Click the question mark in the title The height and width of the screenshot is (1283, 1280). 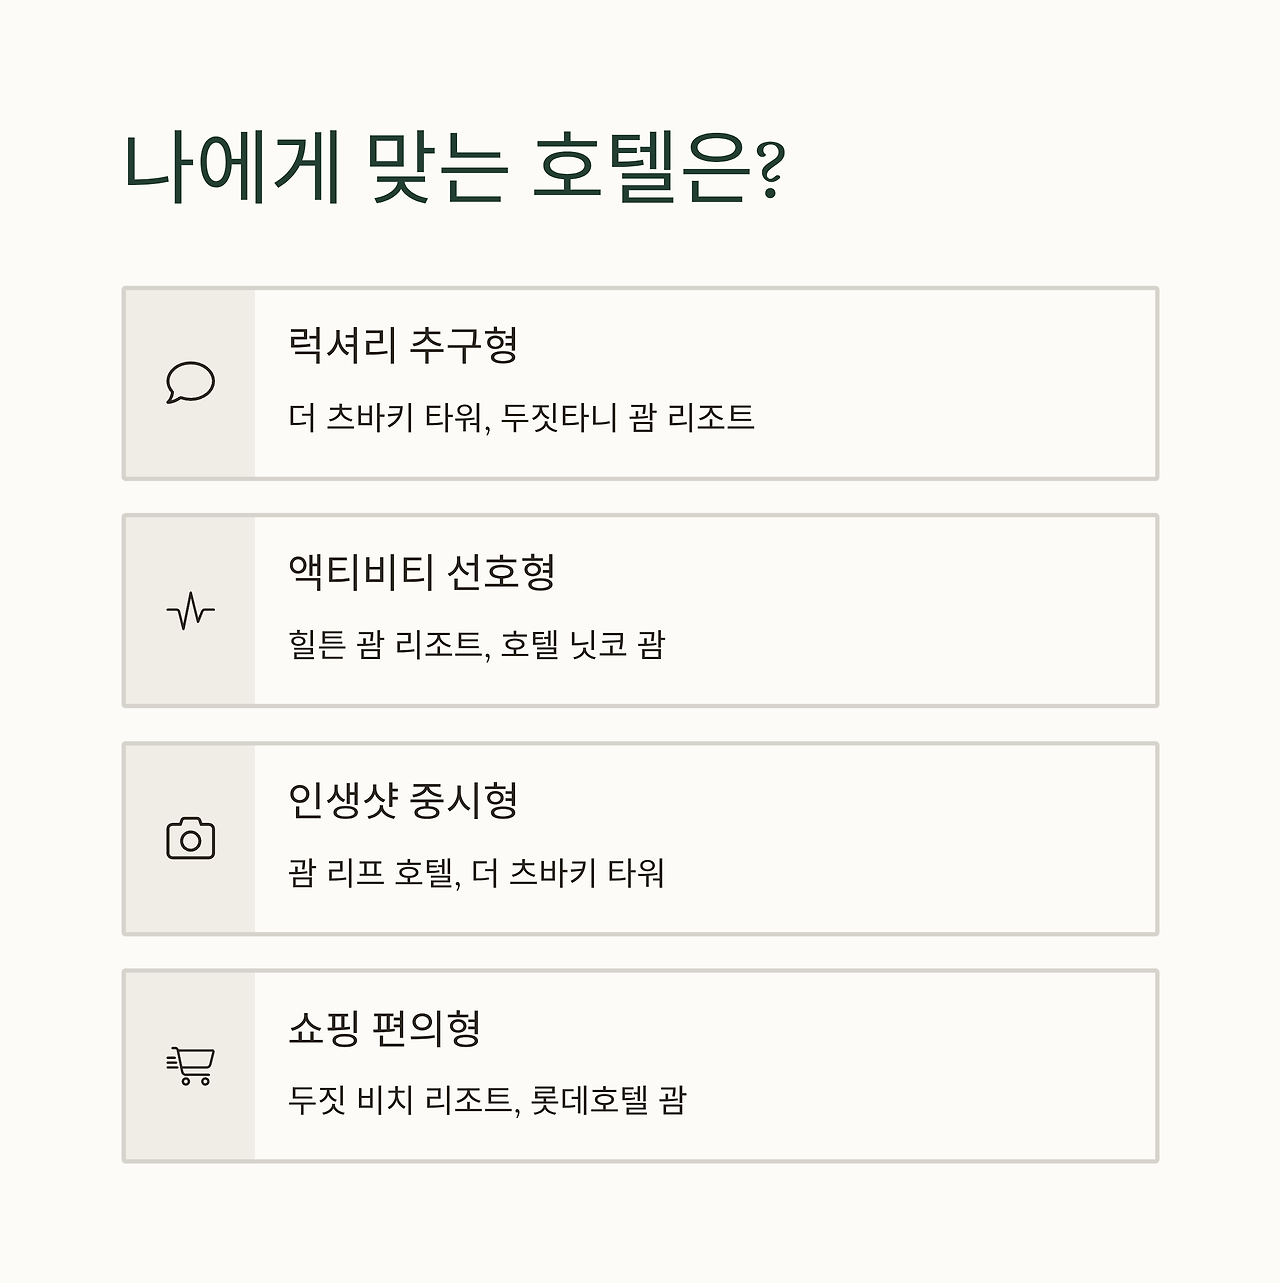(768, 170)
